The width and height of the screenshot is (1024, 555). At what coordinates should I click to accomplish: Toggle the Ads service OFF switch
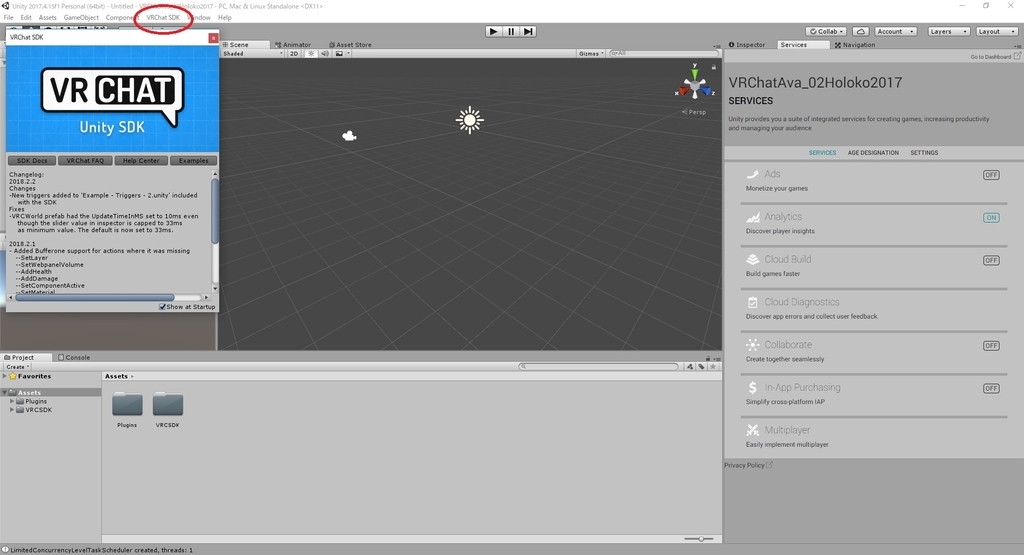click(991, 175)
